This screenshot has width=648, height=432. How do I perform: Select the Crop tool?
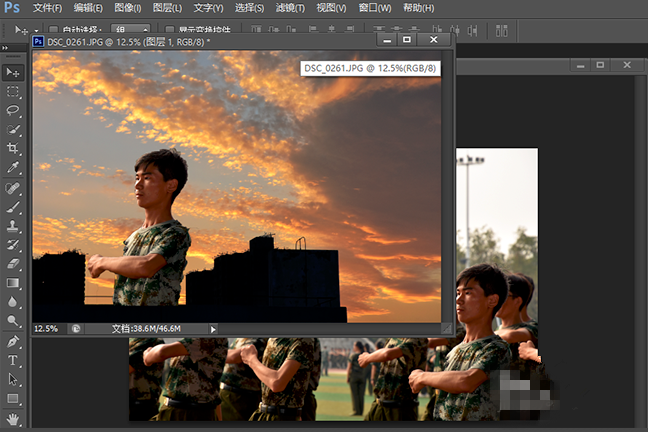point(13,148)
